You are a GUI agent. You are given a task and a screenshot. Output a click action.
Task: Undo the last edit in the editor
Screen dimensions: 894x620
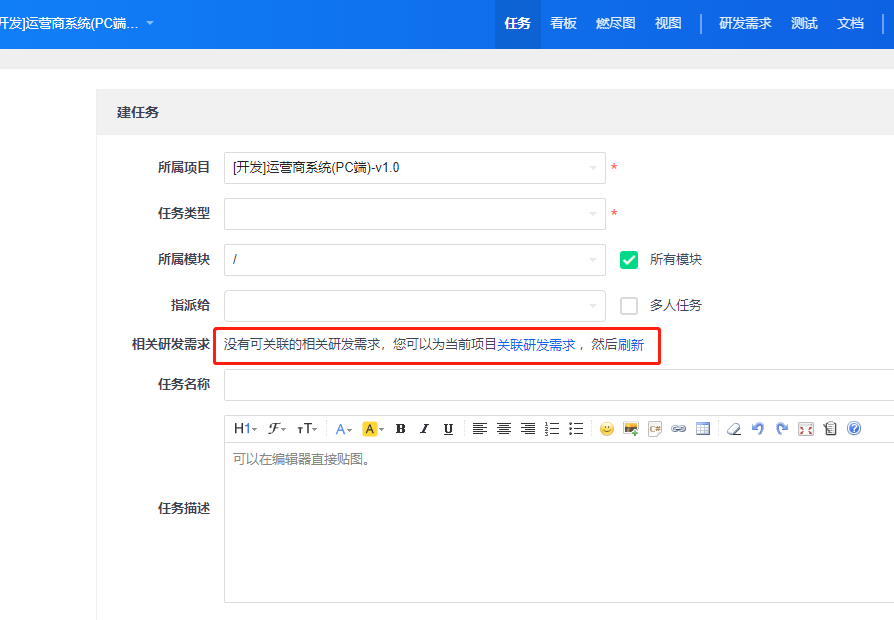tap(758, 428)
